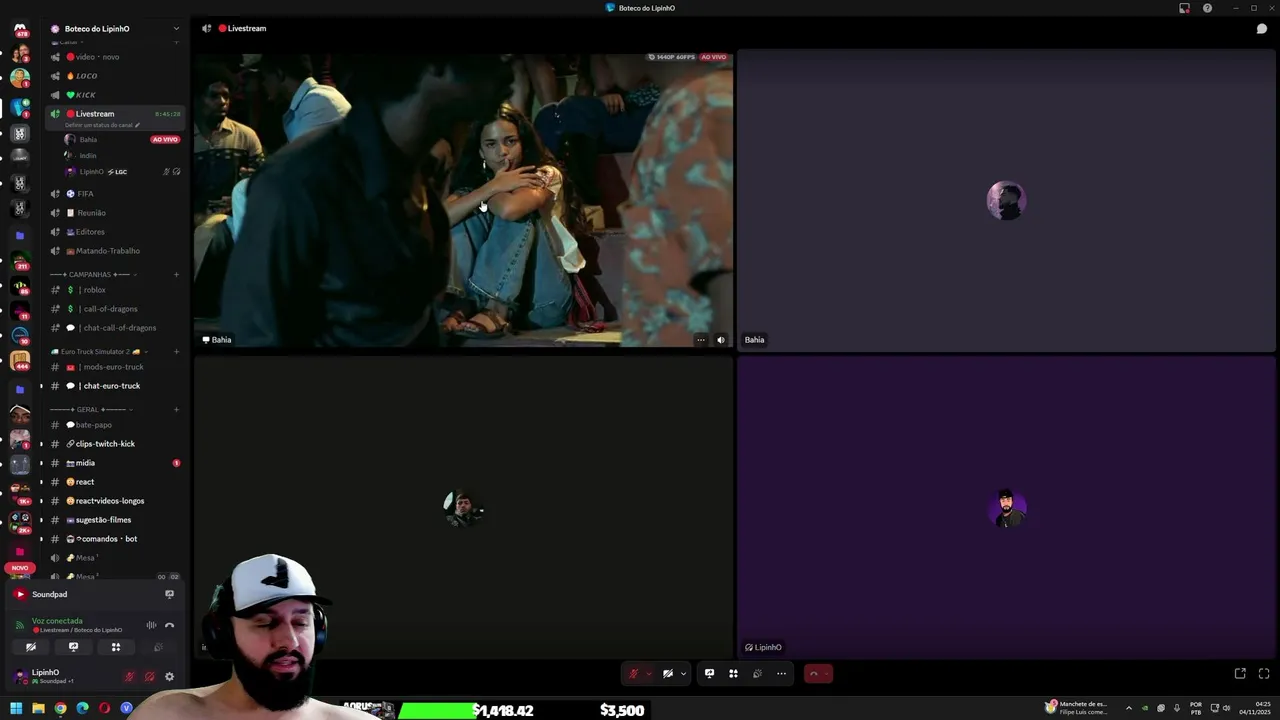Unmute microphone in user panel

click(x=129, y=677)
